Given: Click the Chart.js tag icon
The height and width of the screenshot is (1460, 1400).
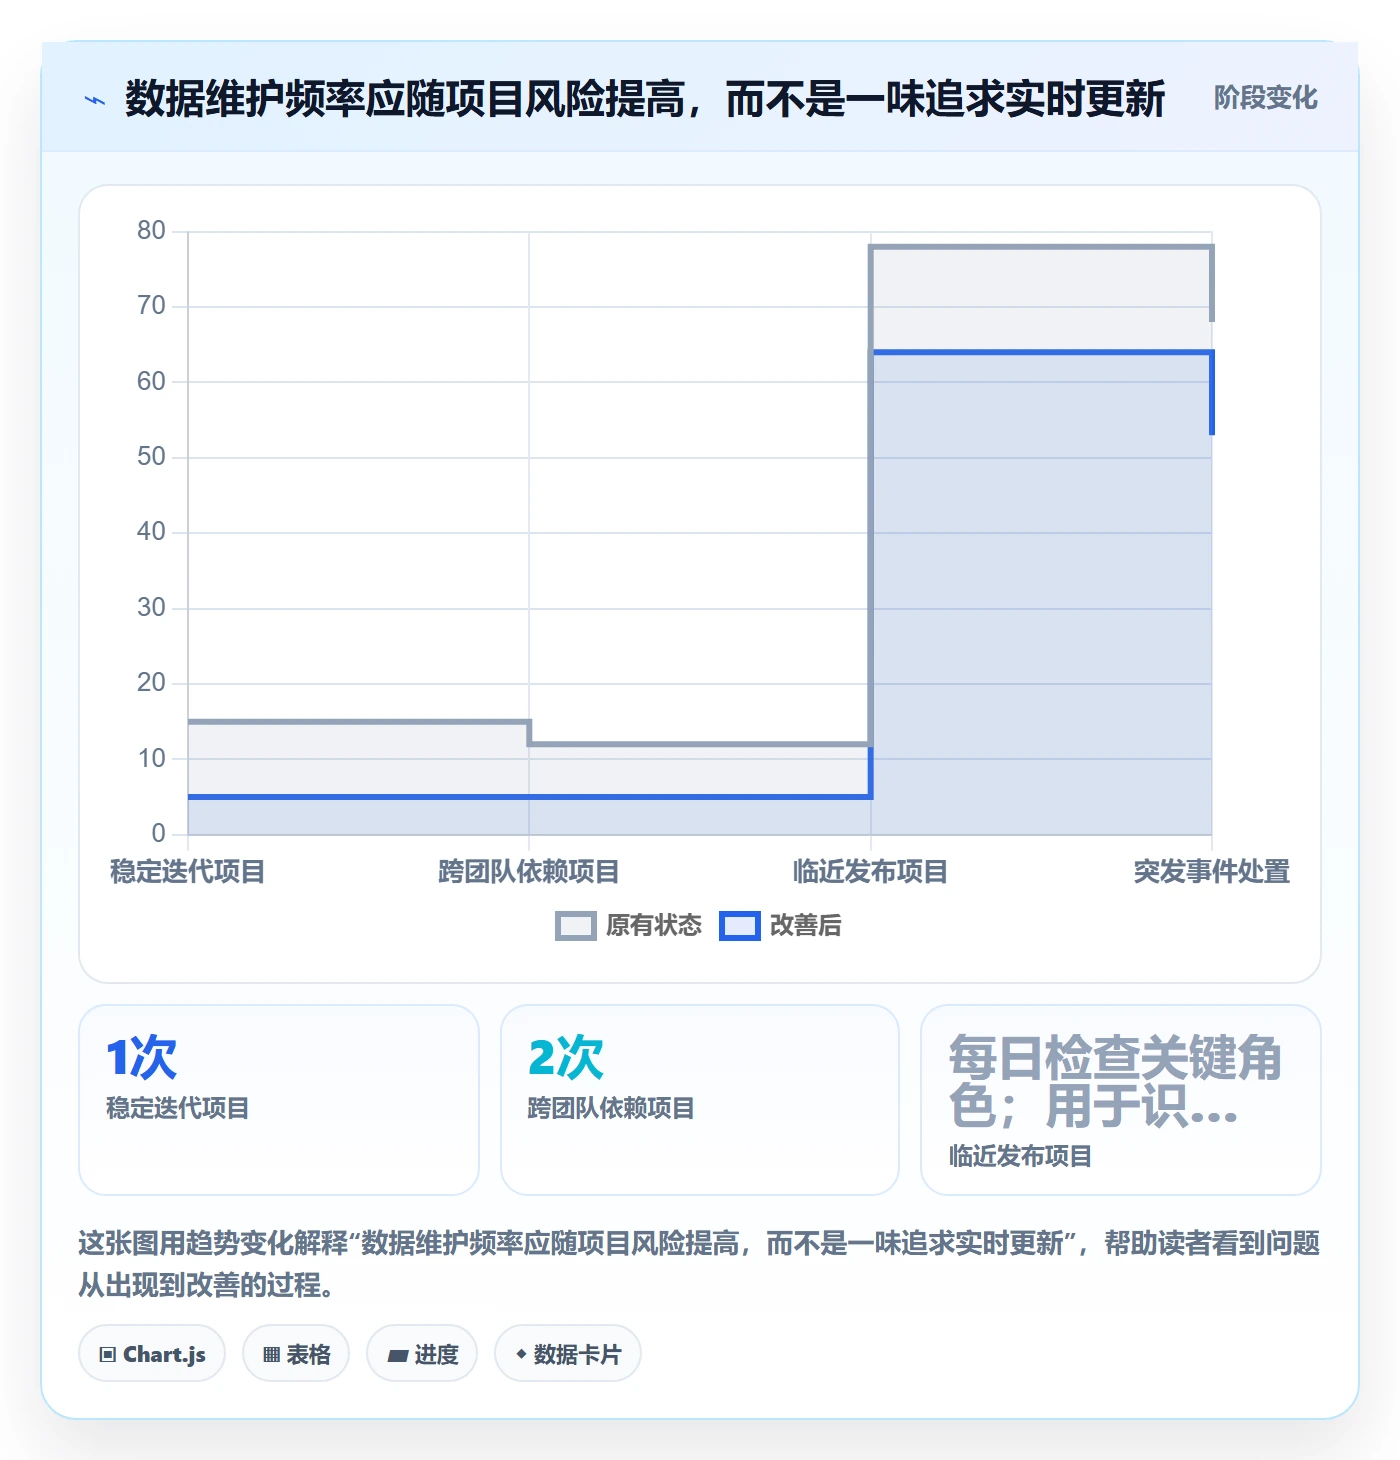Looking at the screenshot, I should pyautogui.click(x=108, y=1355).
